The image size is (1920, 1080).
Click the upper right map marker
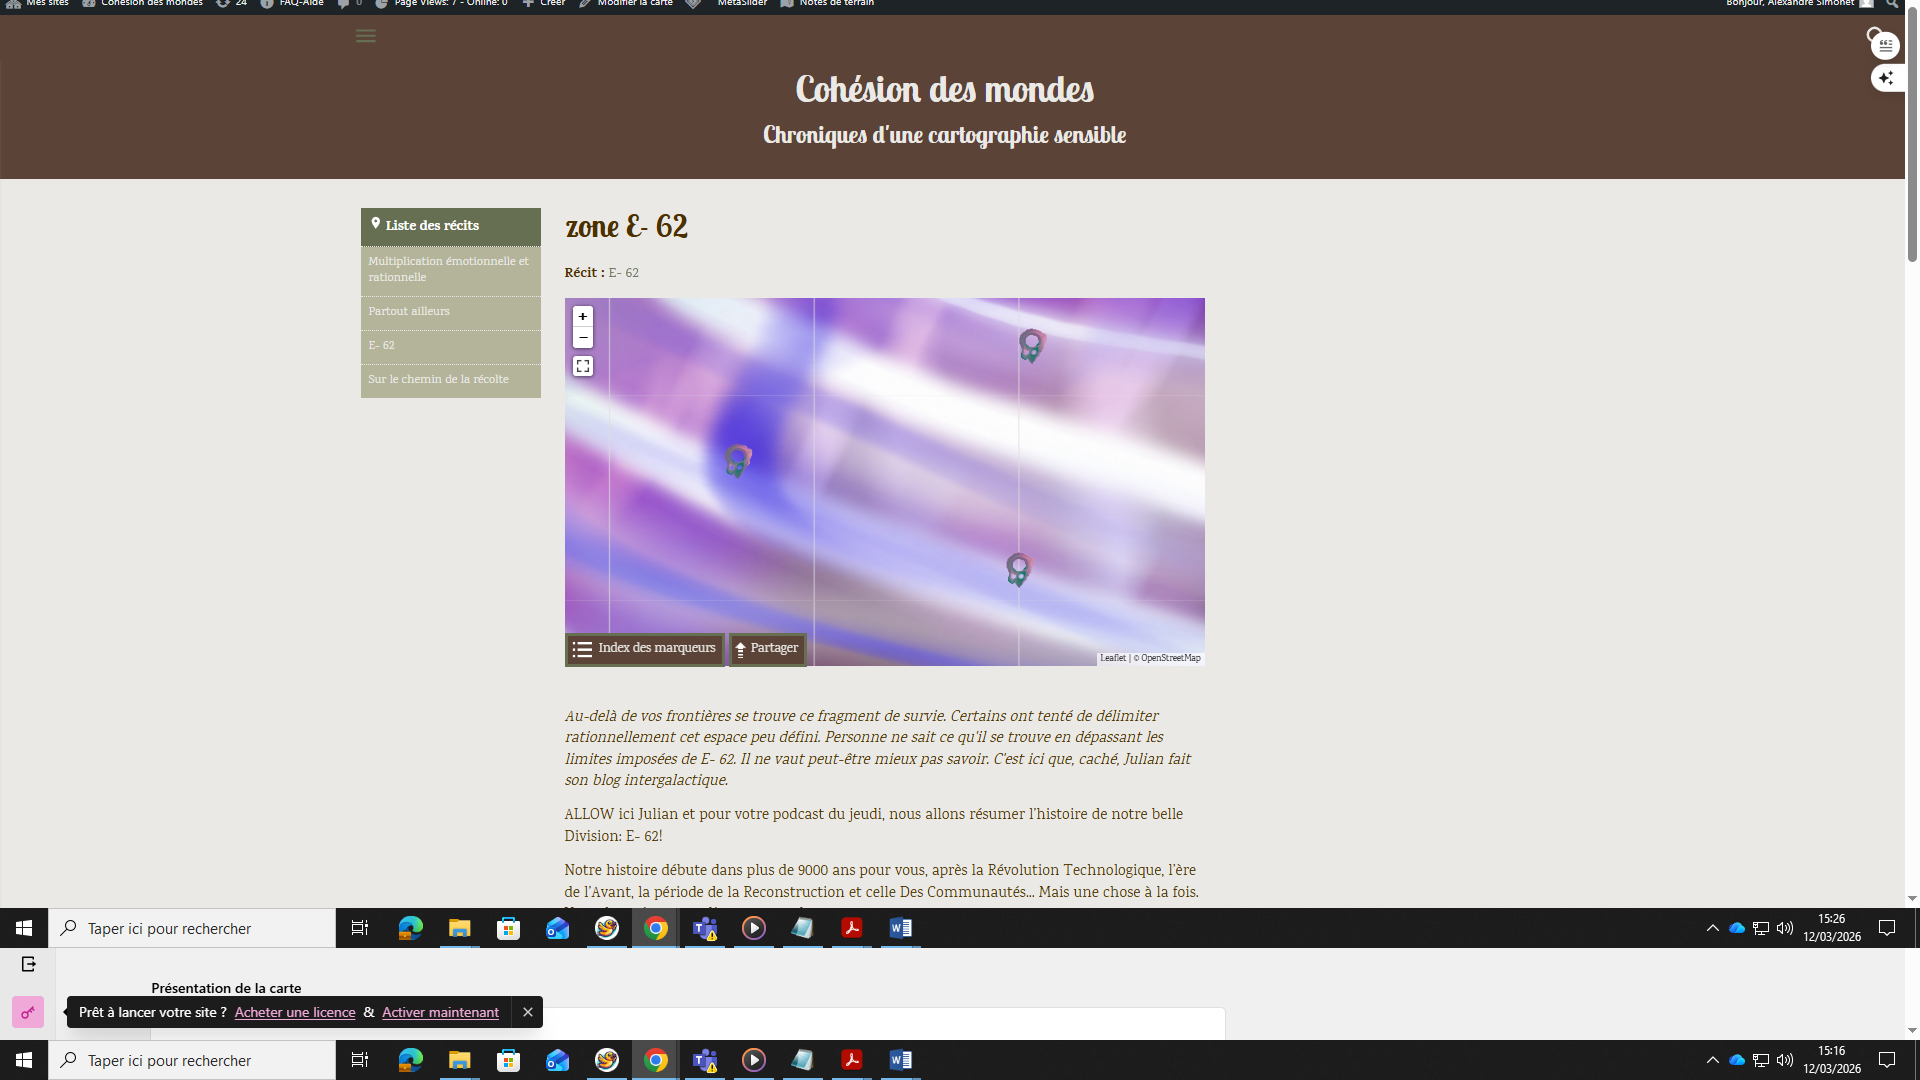point(1031,345)
